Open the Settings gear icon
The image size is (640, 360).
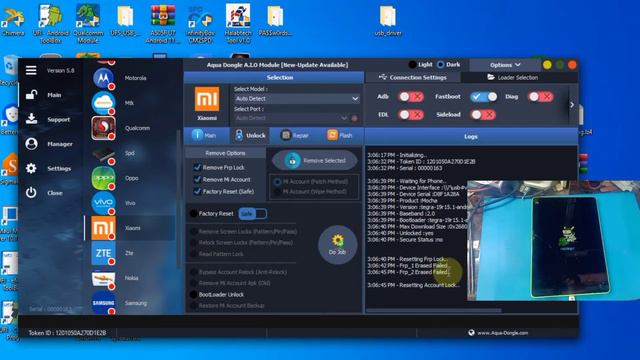click(x=31, y=168)
